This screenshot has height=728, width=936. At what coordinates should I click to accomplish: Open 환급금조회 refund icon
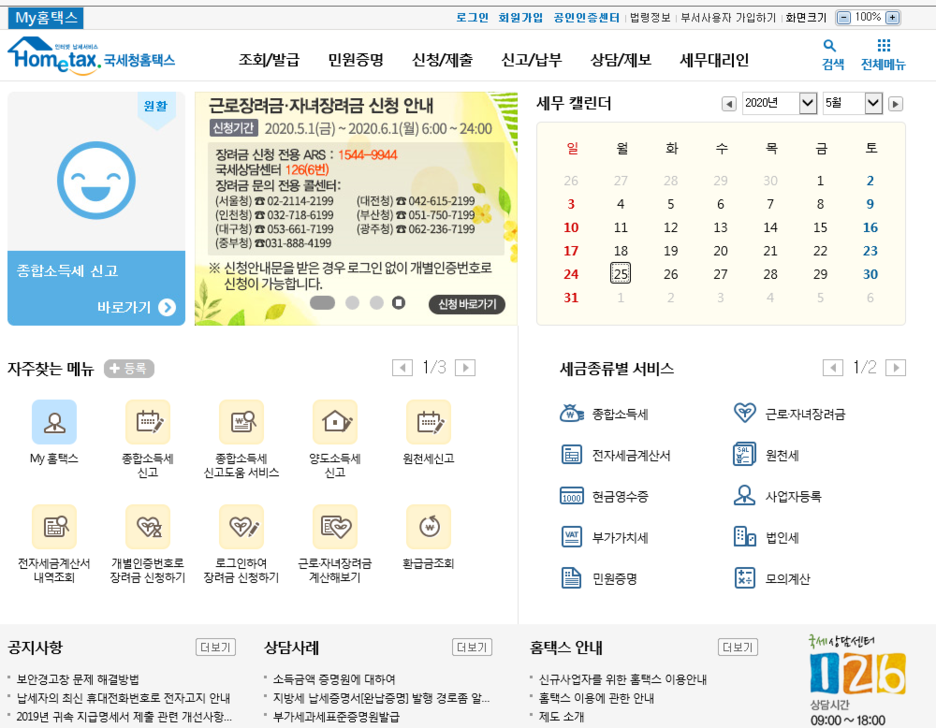429,527
